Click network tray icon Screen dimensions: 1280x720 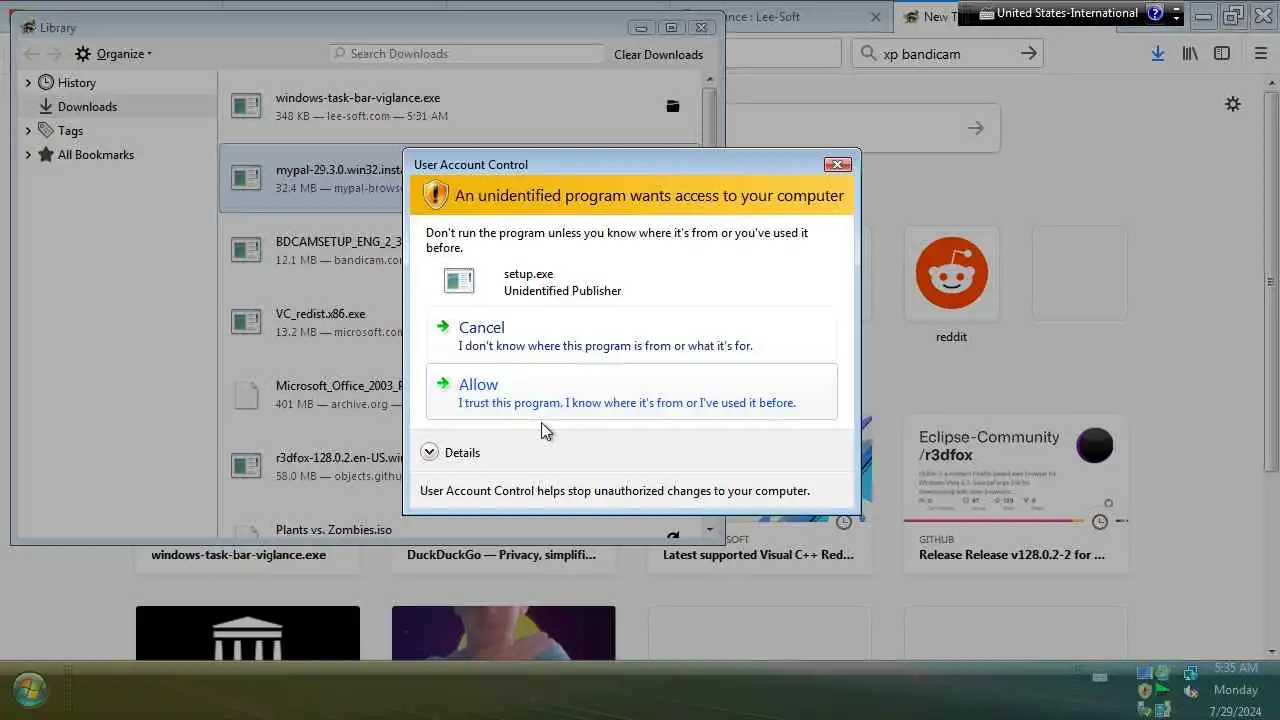point(1191,673)
